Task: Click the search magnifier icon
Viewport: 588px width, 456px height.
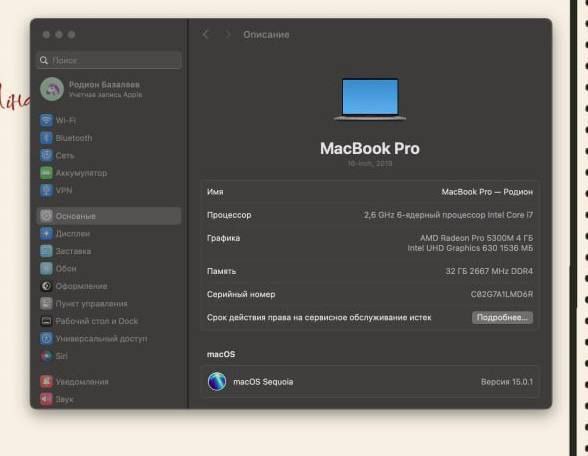Action: coord(44,60)
